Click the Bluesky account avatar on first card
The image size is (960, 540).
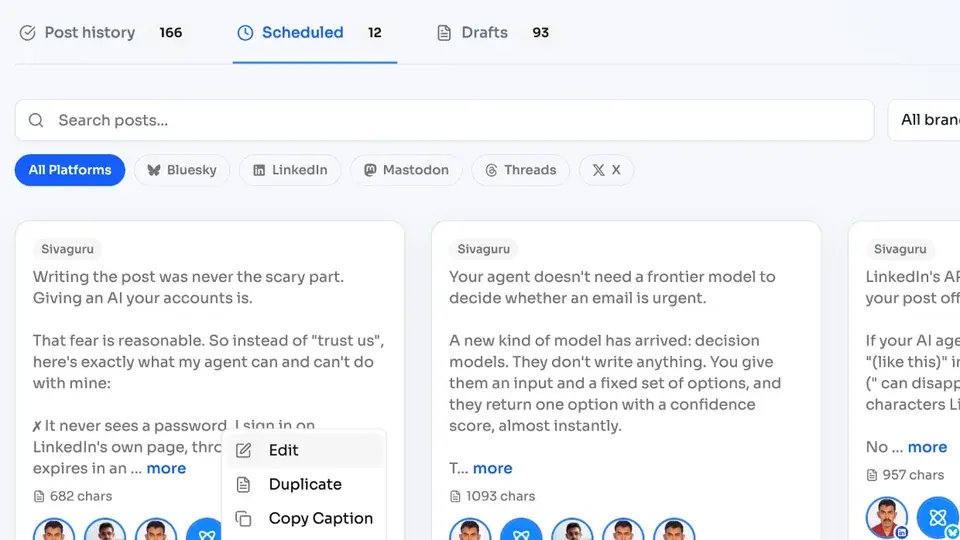point(206,530)
